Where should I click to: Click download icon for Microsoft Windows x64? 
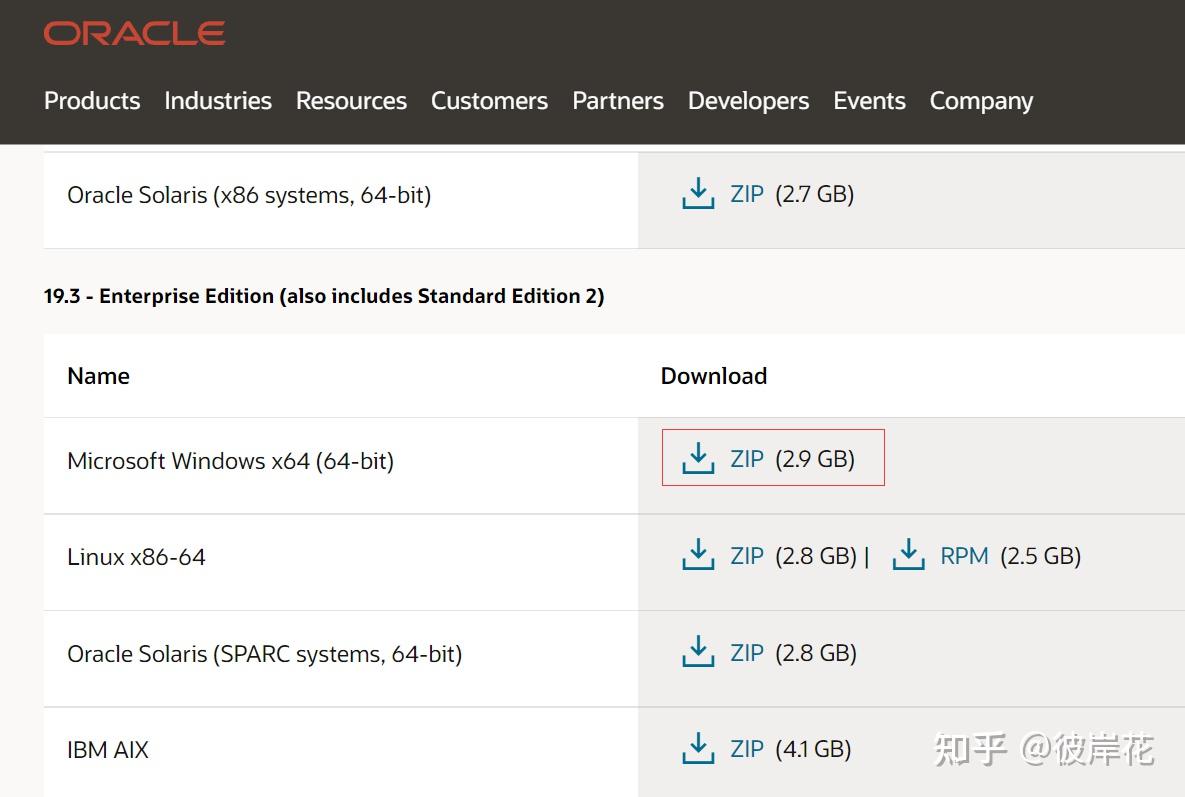[698, 459]
